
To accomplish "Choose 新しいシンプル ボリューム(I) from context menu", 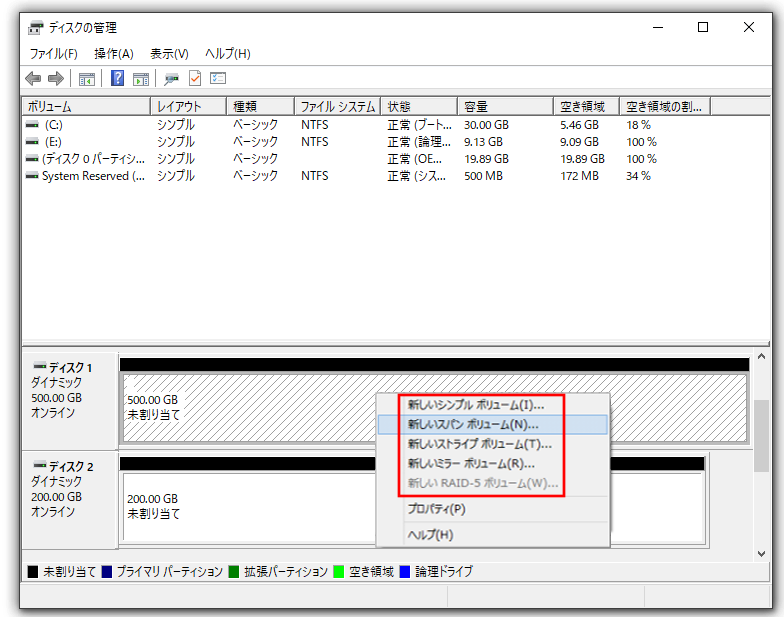I will coord(476,405).
